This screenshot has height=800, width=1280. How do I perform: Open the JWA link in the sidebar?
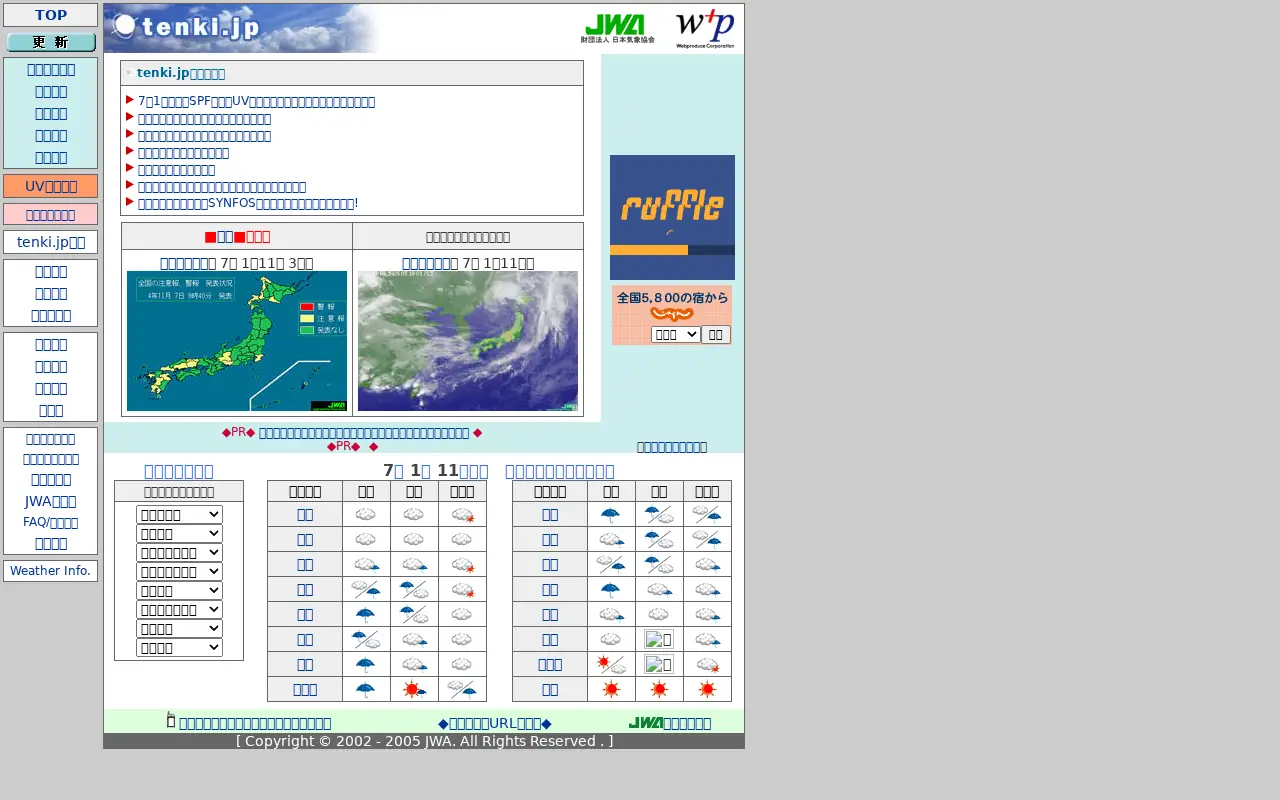click(x=51, y=501)
